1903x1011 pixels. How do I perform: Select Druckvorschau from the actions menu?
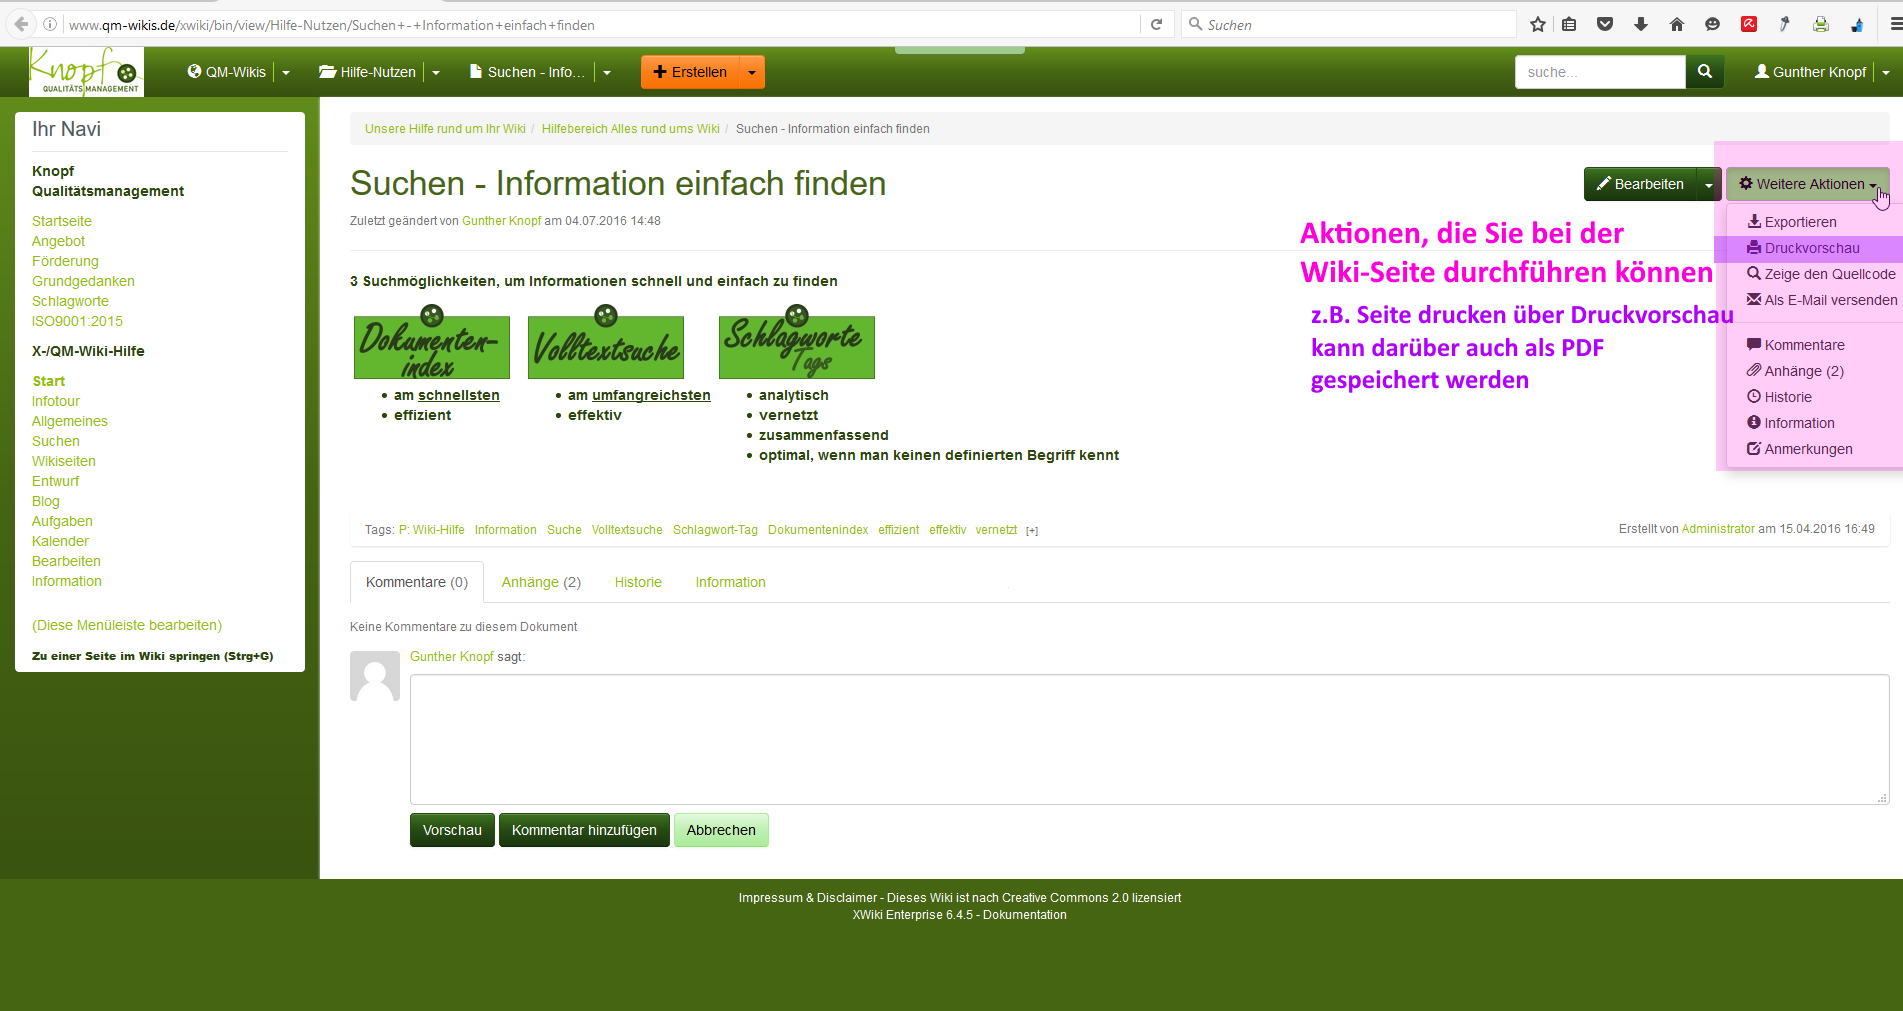(1811, 248)
